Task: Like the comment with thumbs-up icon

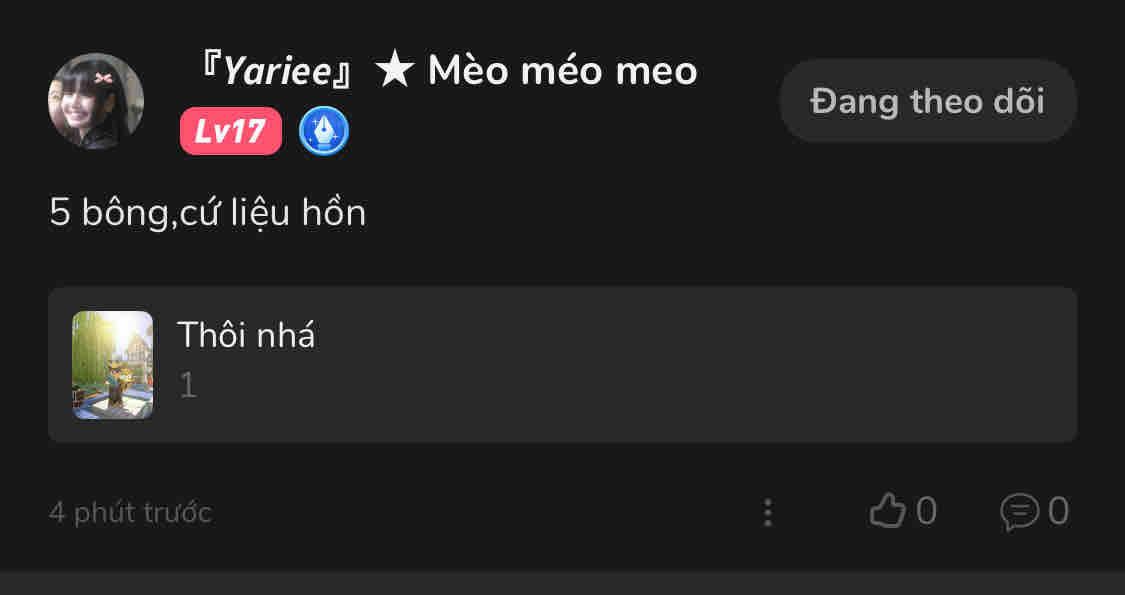Action: [x=886, y=512]
